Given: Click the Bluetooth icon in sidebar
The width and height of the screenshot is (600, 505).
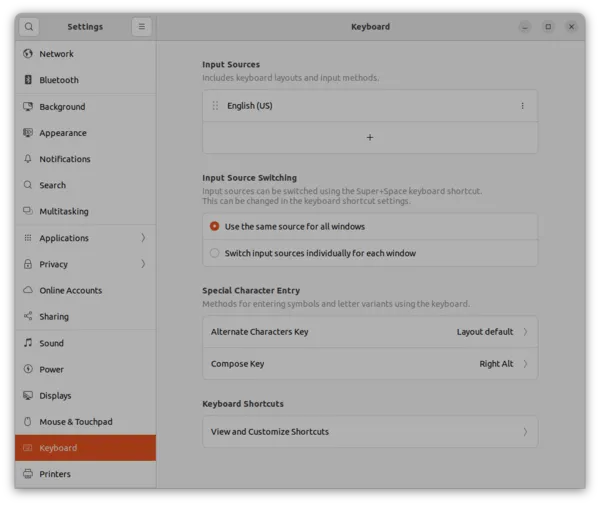Looking at the screenshot, I should coord(28,80).
